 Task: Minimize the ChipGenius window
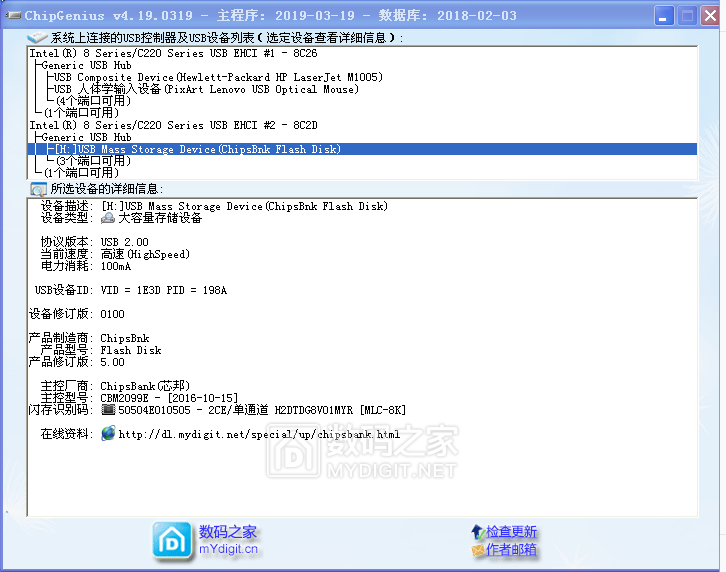(664, 15)
